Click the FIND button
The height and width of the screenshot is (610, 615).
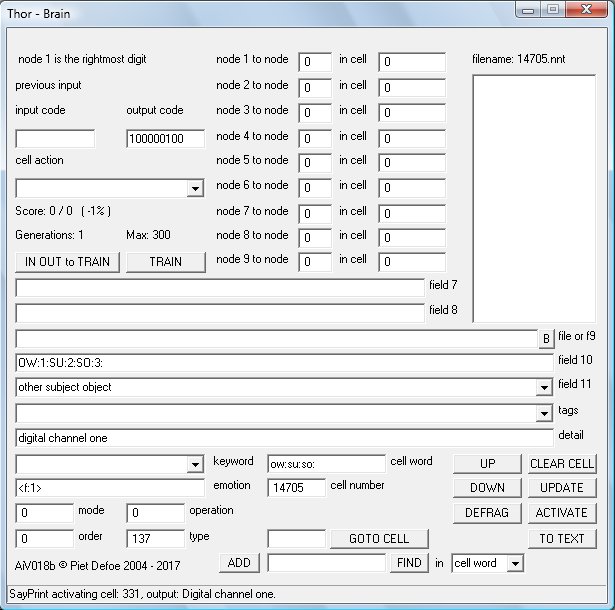(x=409, y=563)
